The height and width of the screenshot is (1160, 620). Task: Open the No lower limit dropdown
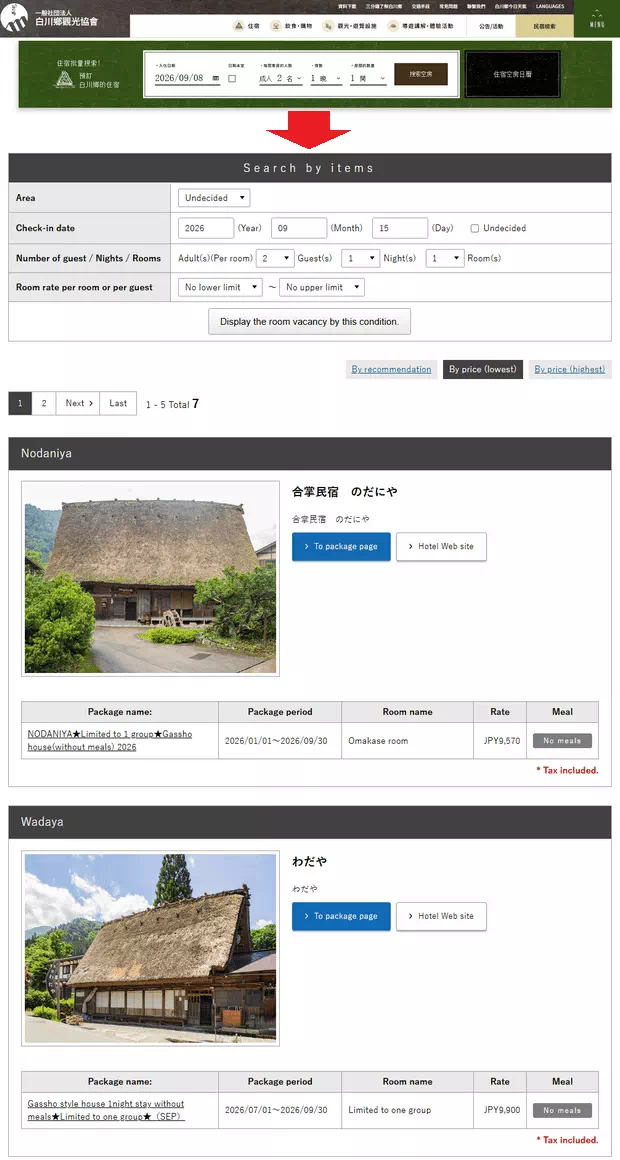220,287
